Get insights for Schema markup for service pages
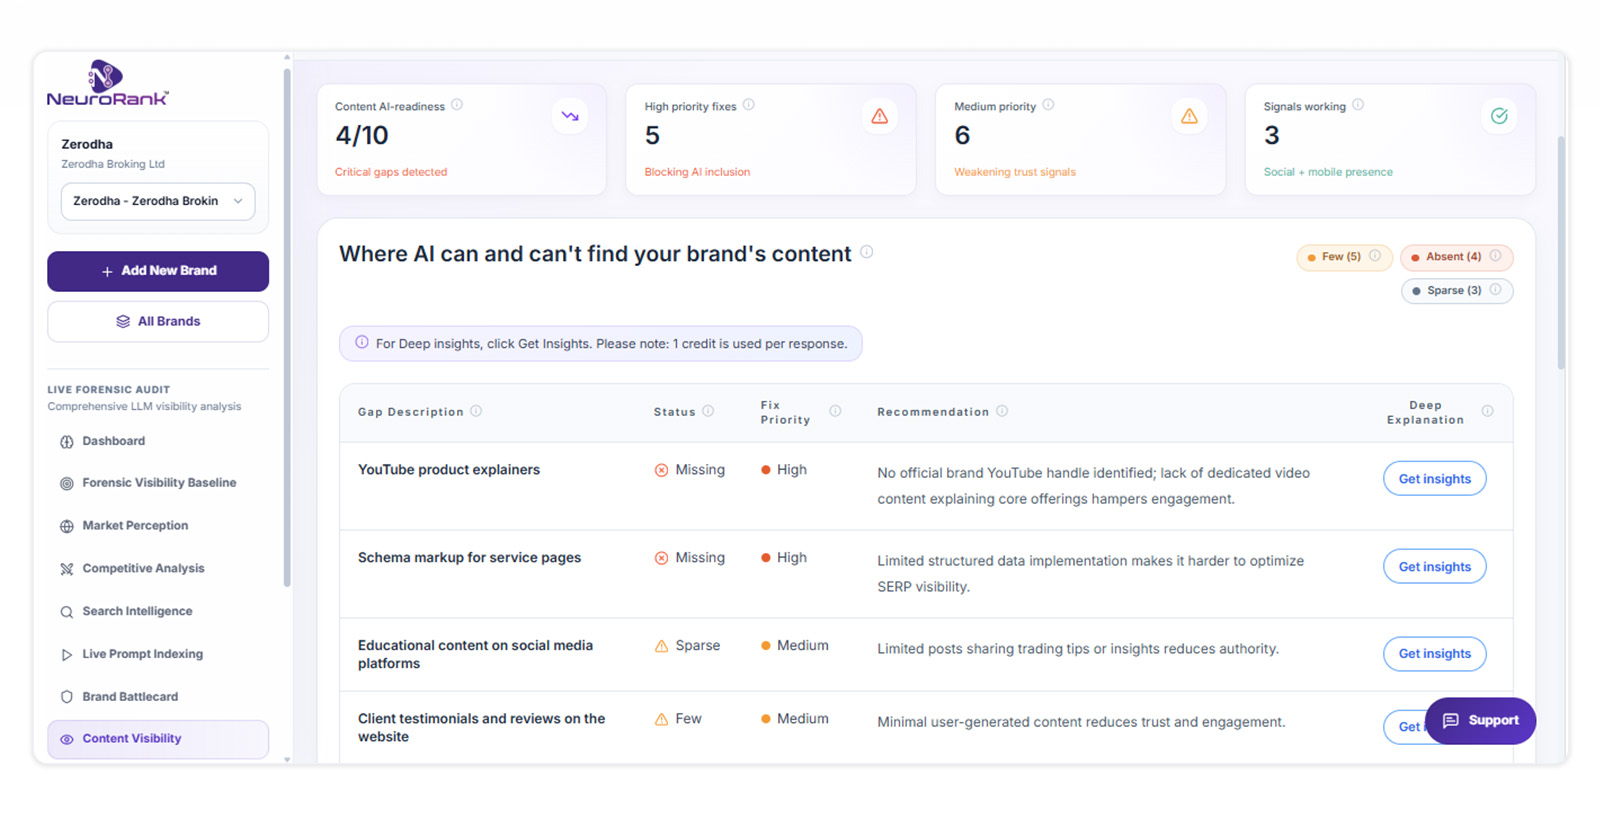1600x813 pixels. [1434, 567]
